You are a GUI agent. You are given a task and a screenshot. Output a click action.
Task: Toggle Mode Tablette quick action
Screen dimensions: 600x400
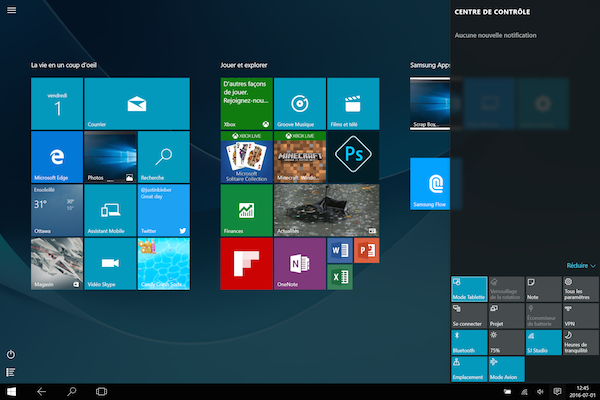(x=469, y=289)
